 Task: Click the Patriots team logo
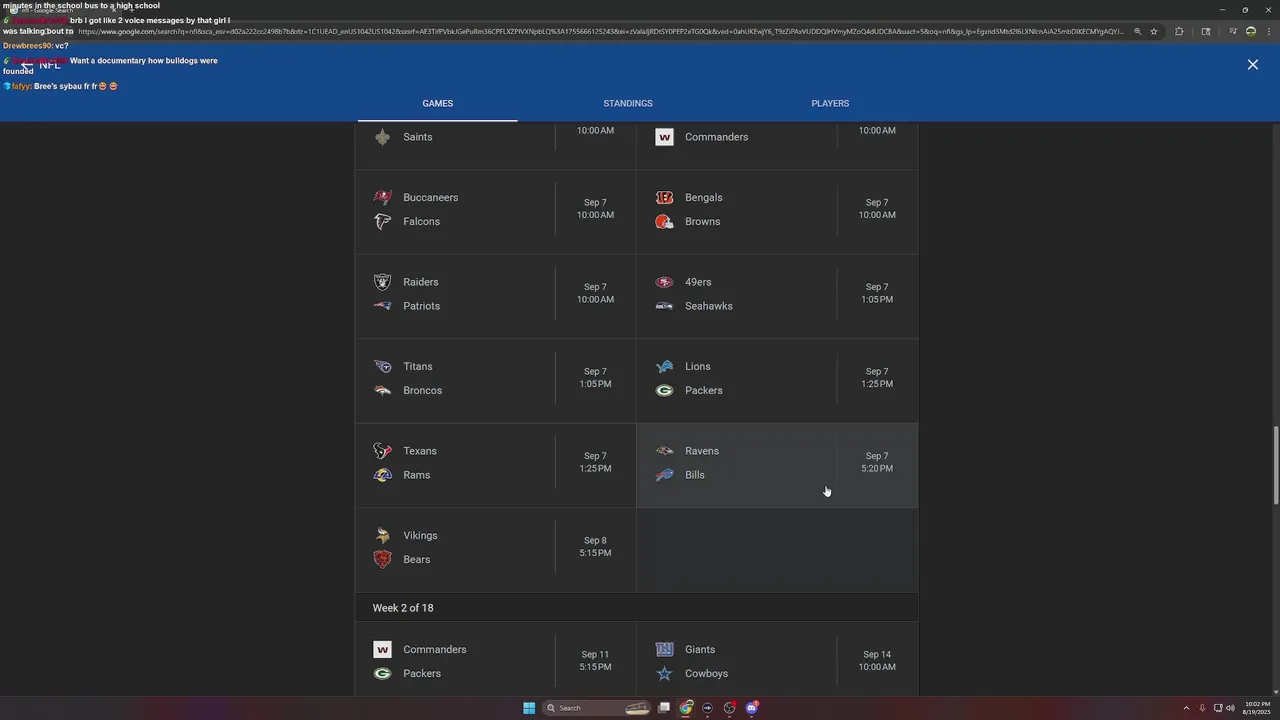(382, 306)
